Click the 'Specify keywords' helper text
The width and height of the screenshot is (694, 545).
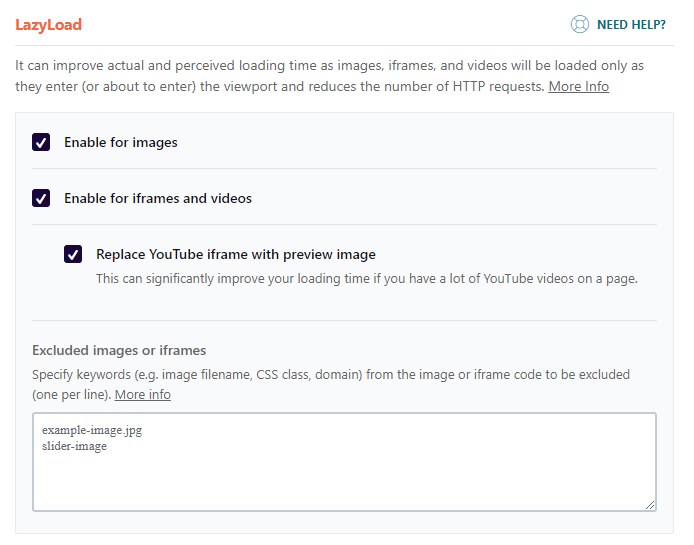pyautogui.click(x=331, y=384)
